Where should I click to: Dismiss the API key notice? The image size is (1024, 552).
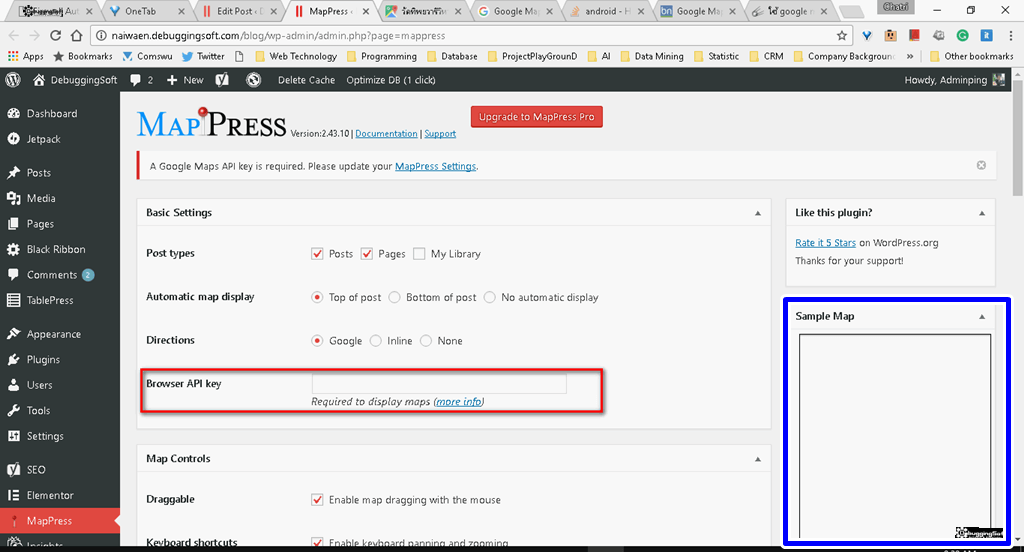click(981, 165)
